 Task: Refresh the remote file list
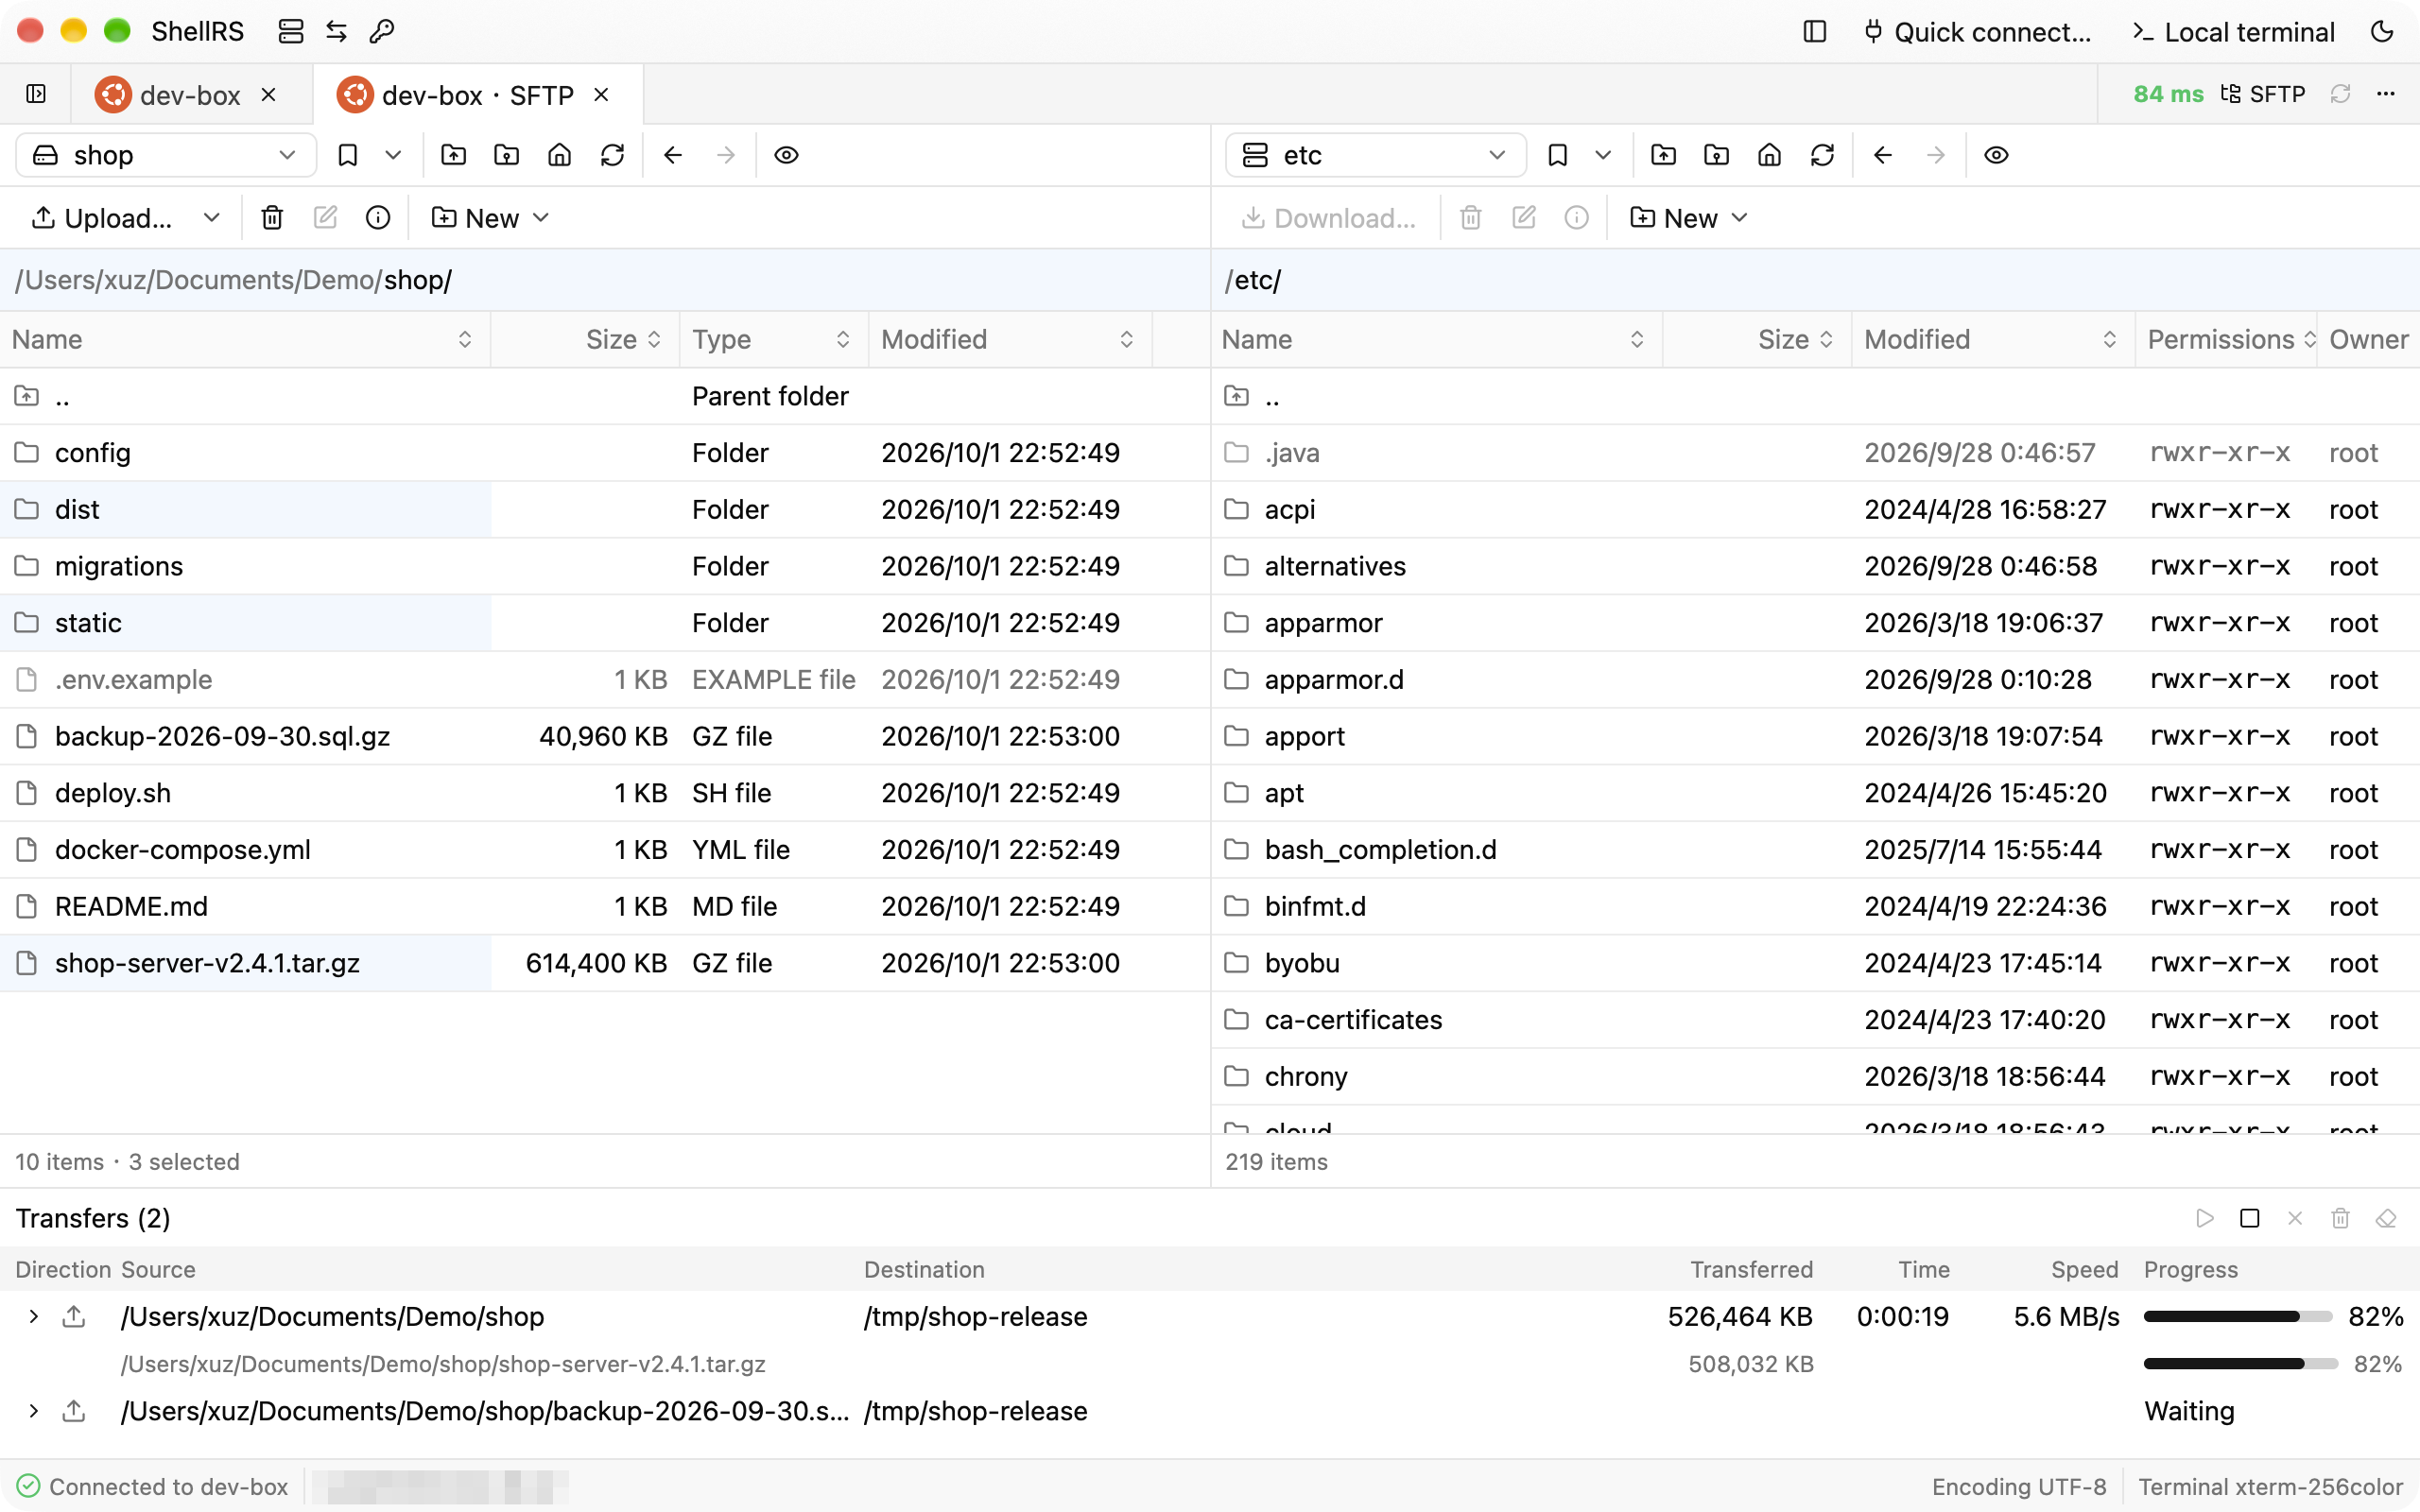point(1823,155)
